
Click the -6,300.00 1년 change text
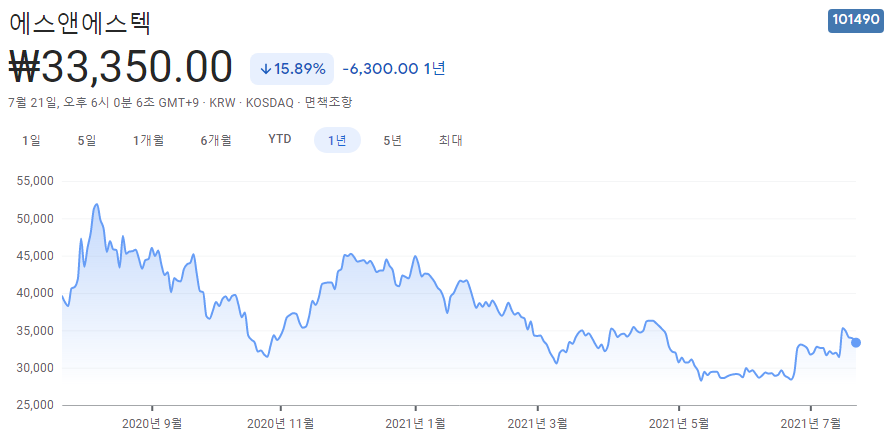click(394, 69)
